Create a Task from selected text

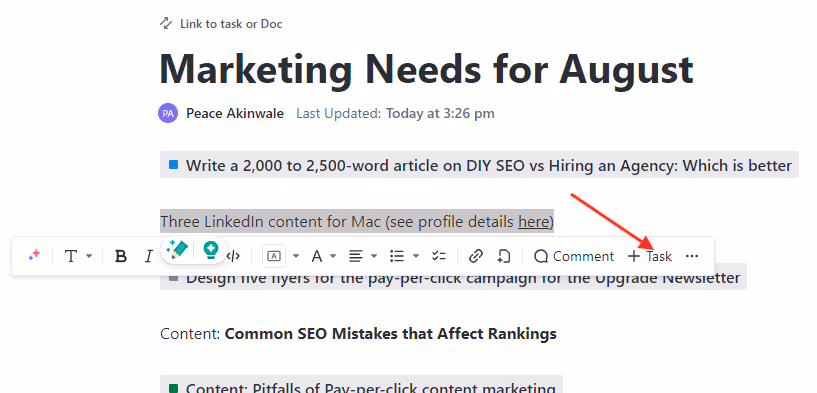(x=650, y=256)
